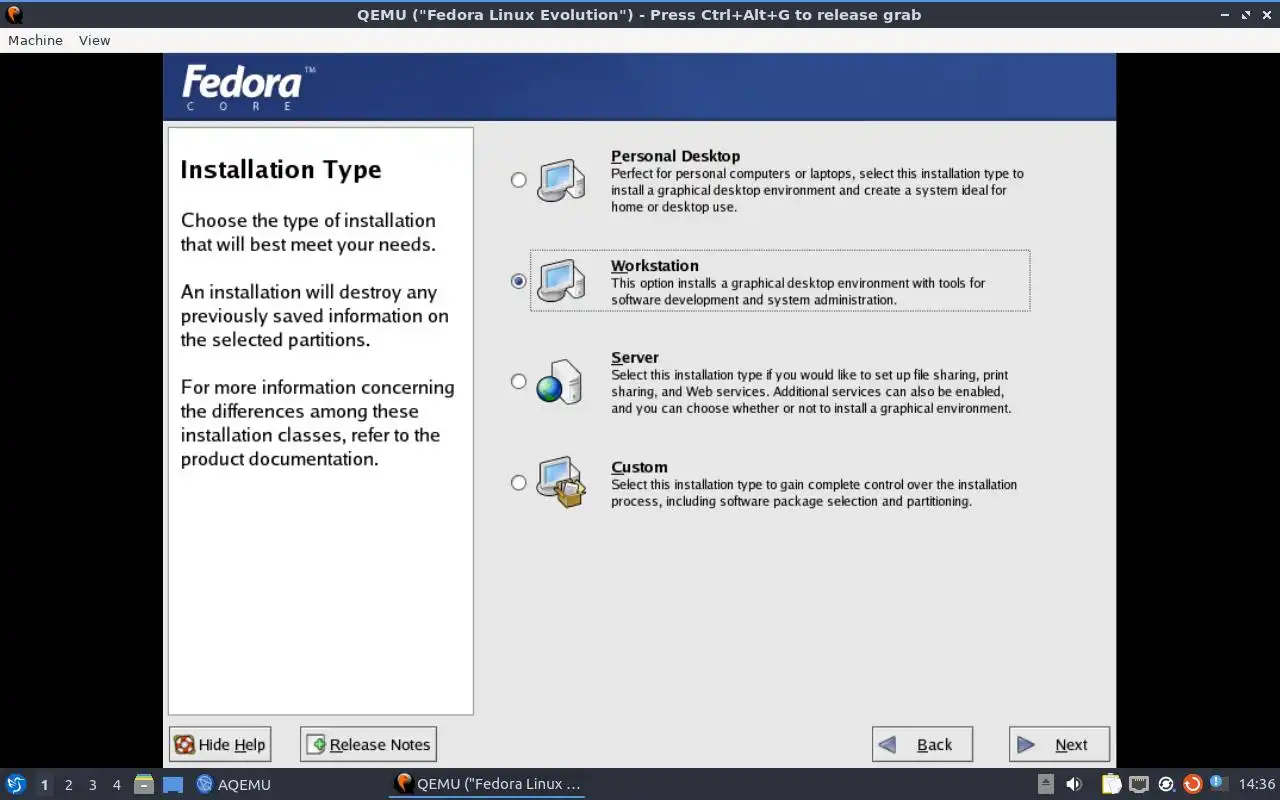Click the show desktop taskbar icon
1280x800 pixels.
173,784
